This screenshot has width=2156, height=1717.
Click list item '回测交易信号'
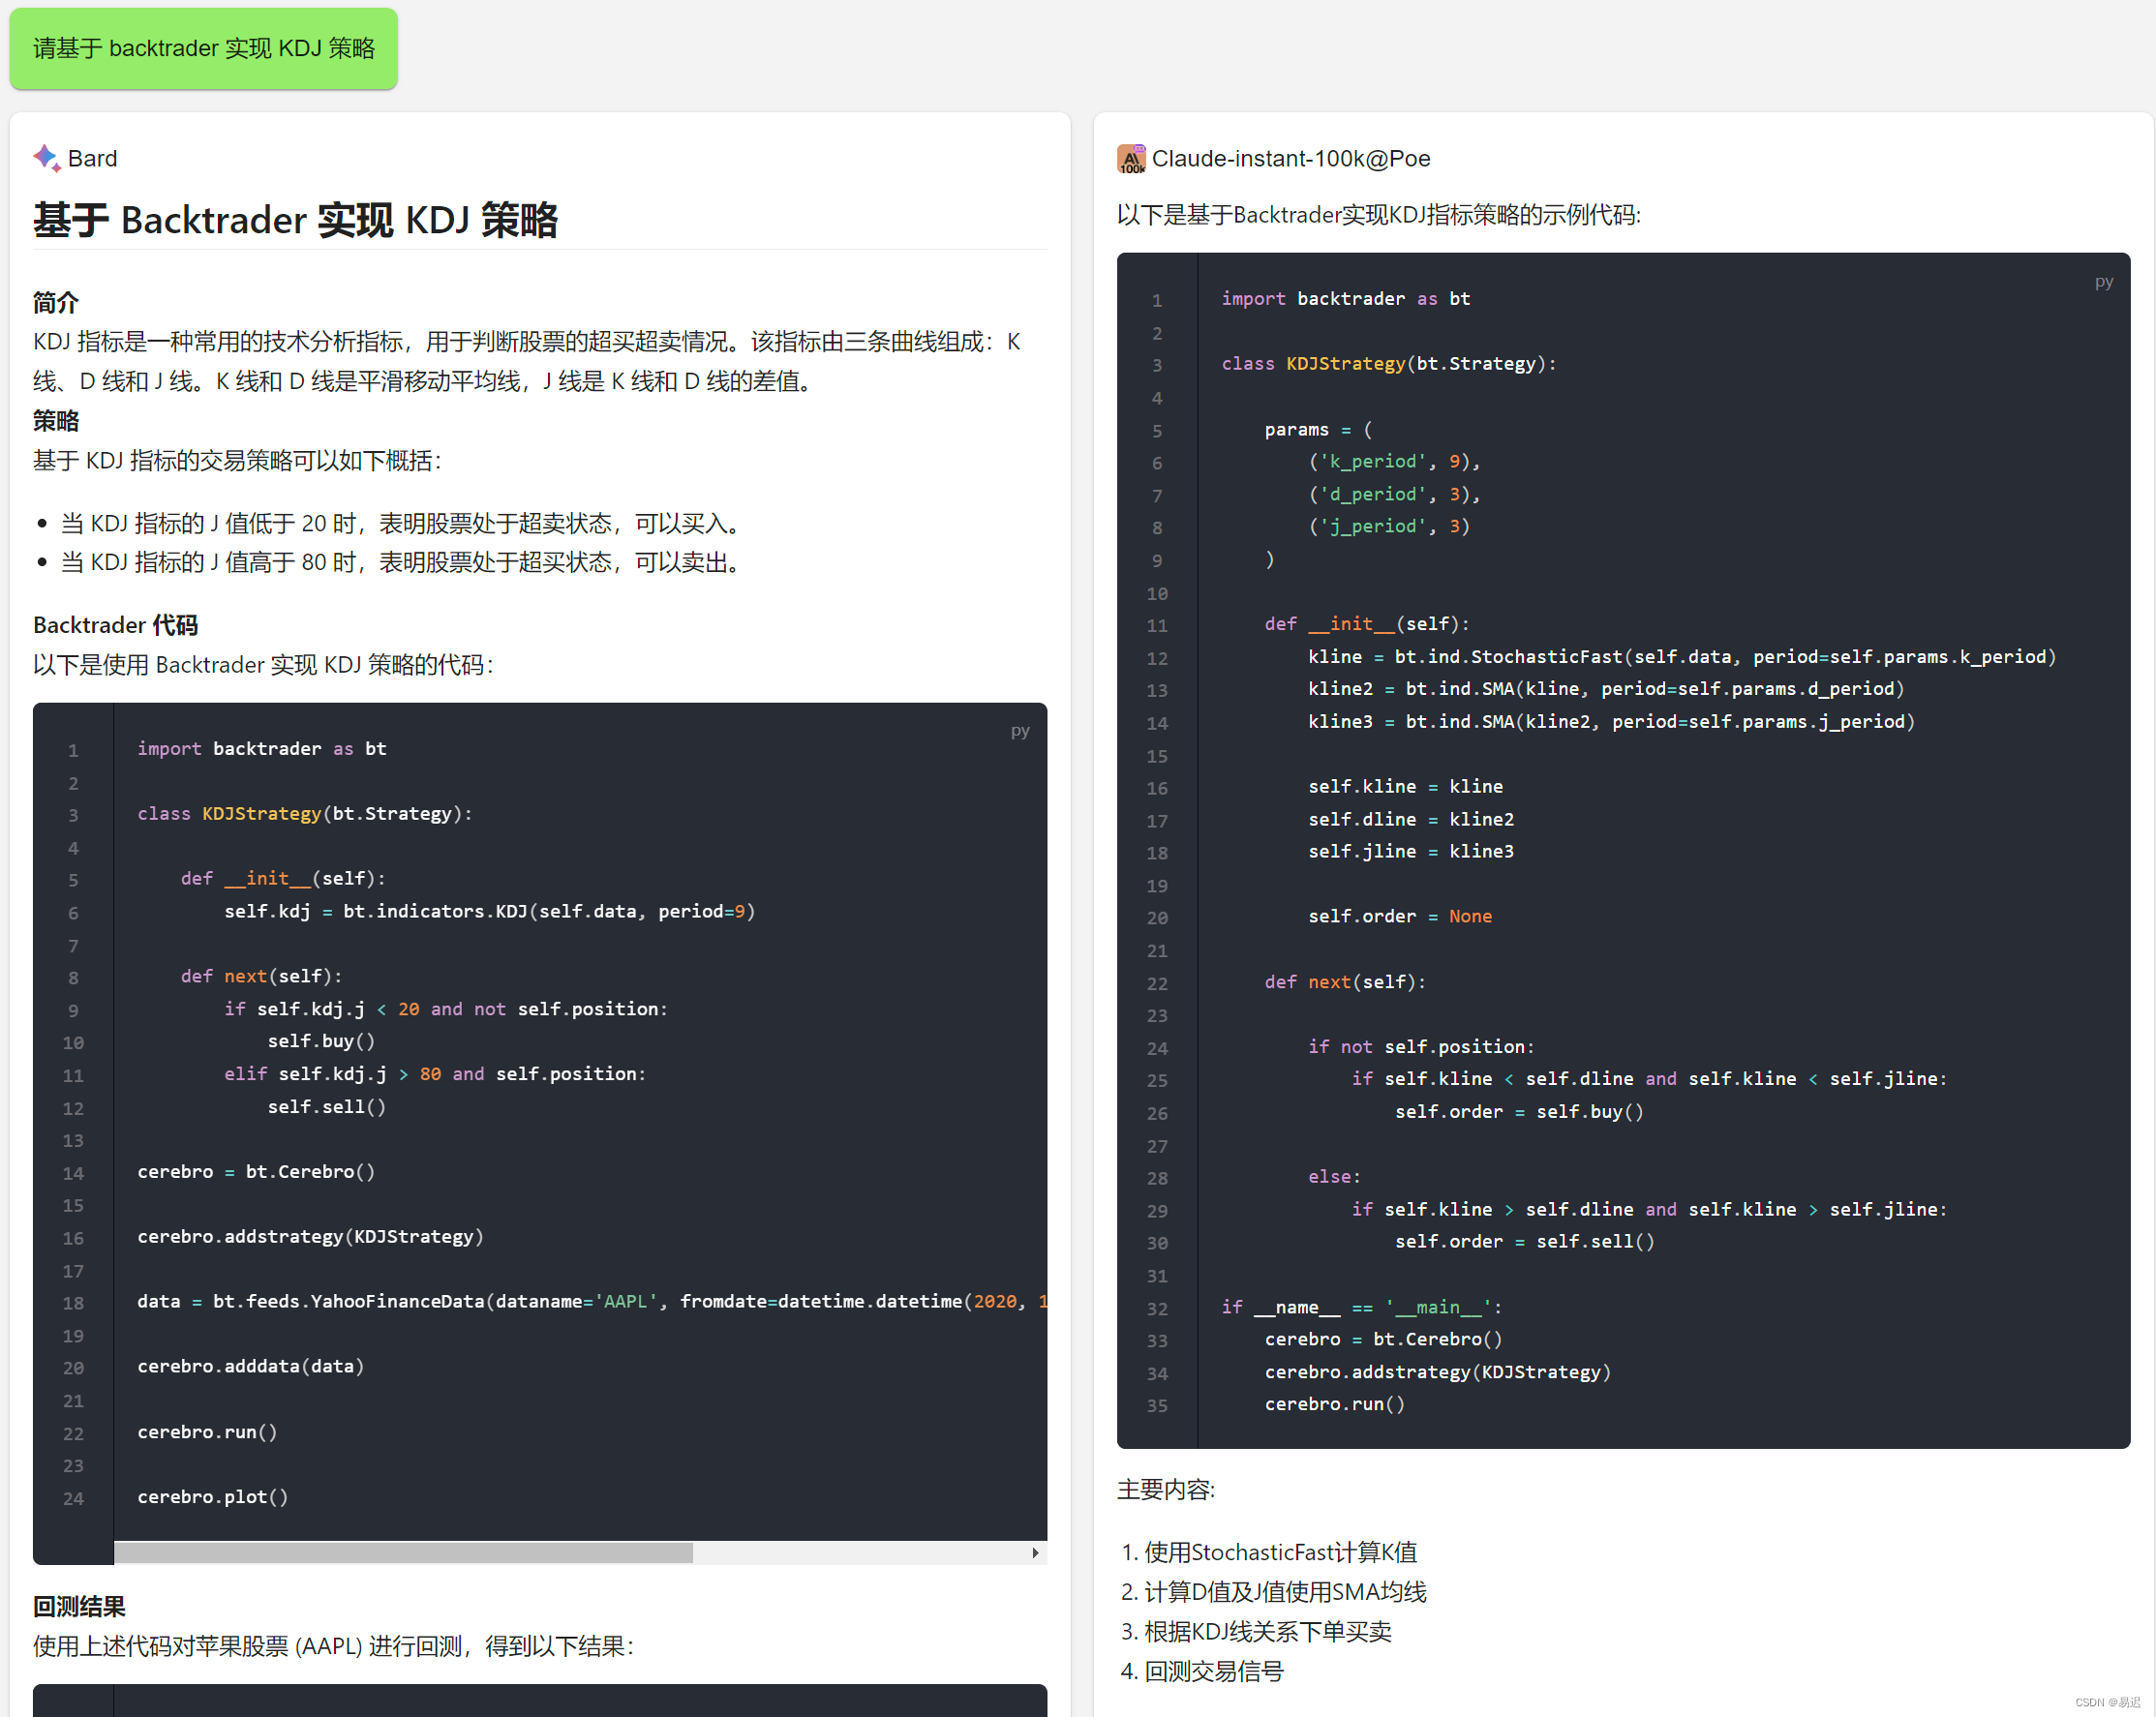tap(1214, 1671)
